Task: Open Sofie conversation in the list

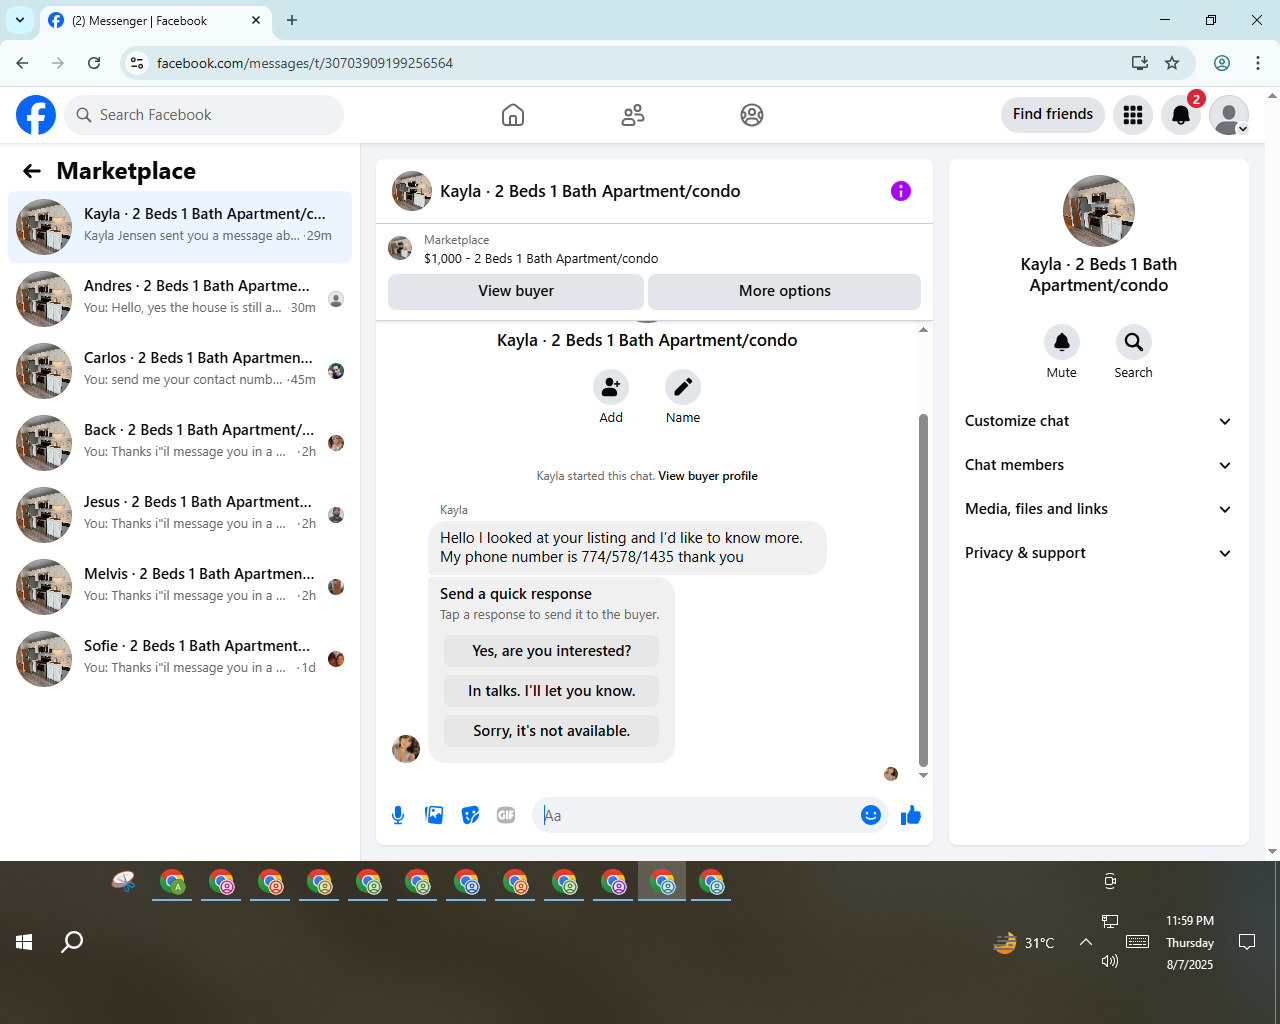Action: click(180, 659)
